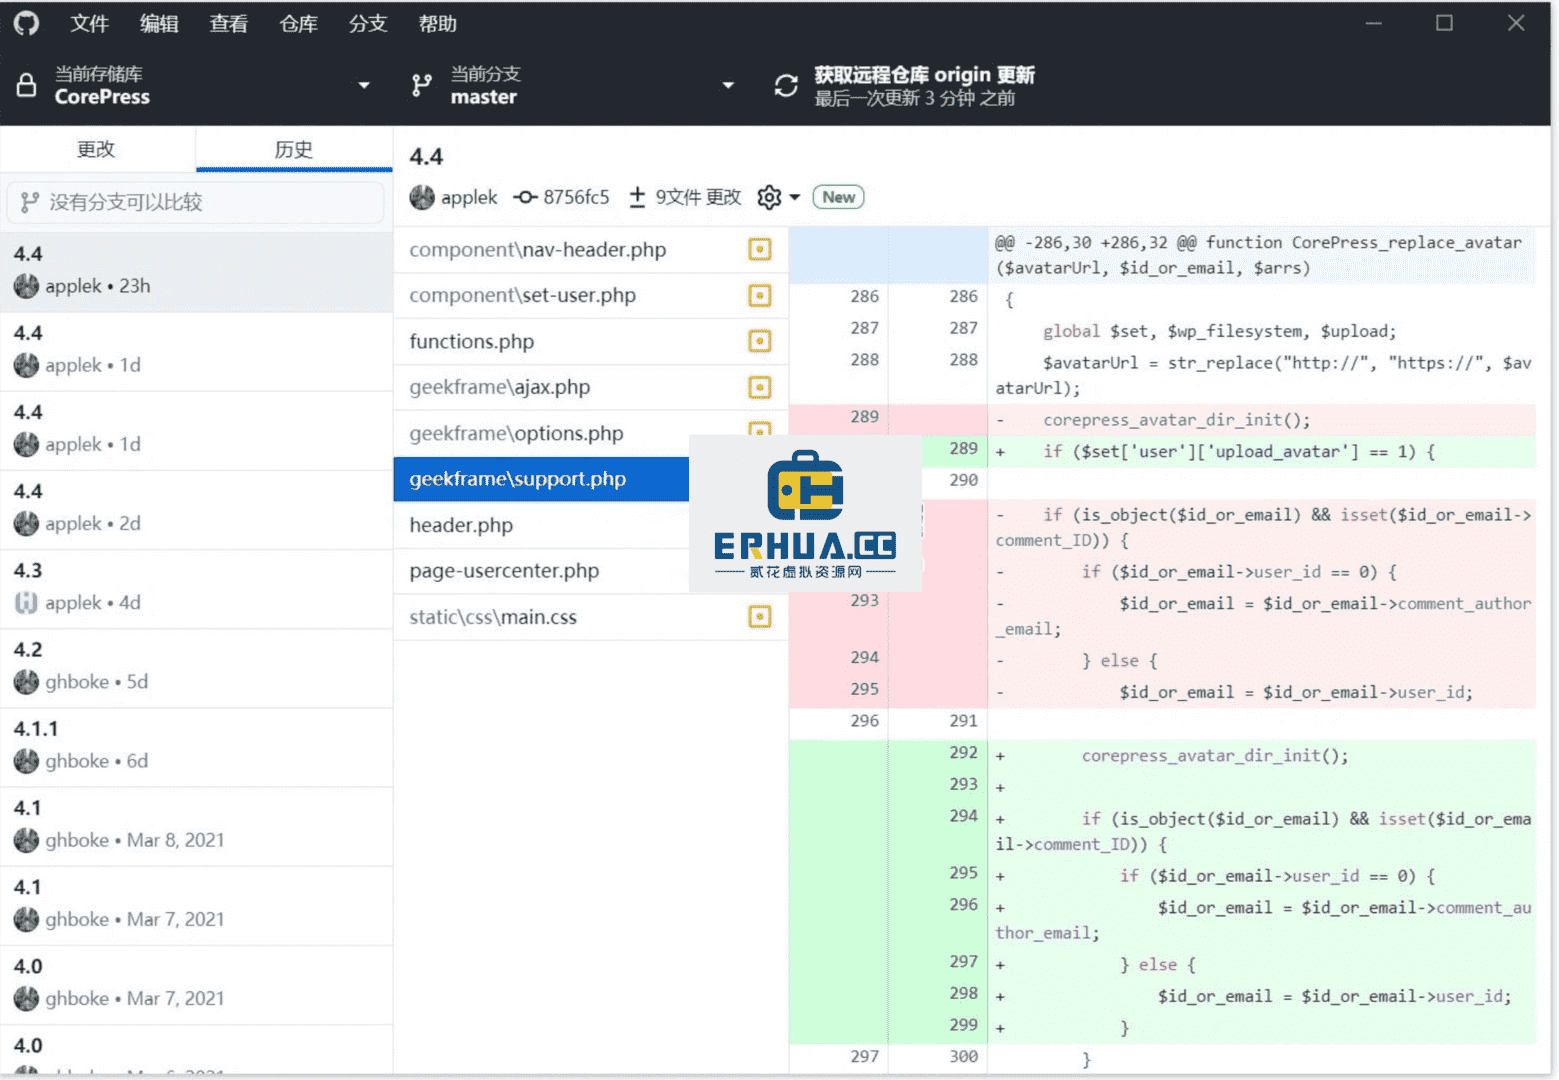The width and height of the screenshot is (1559, 1080).
Task: Click the modified icon beside component\nav-header.php
Action: [x=759, y=249]
